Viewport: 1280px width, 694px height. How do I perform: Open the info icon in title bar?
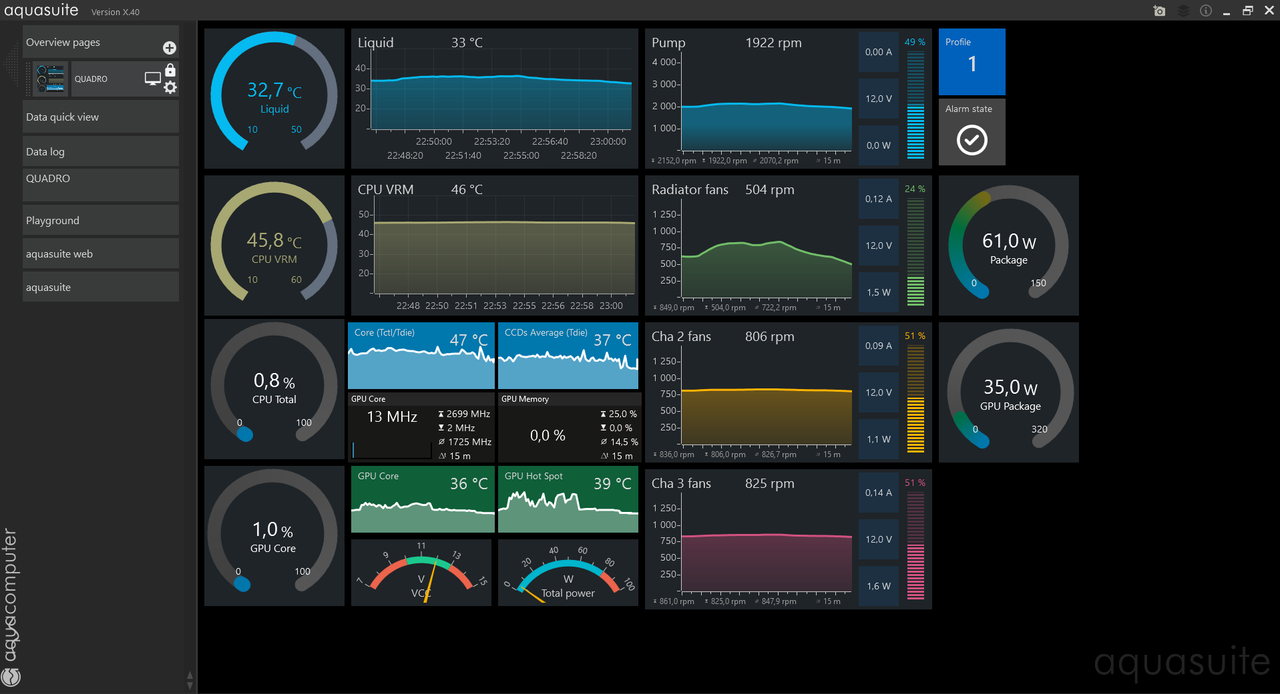tap(1206, 11)
